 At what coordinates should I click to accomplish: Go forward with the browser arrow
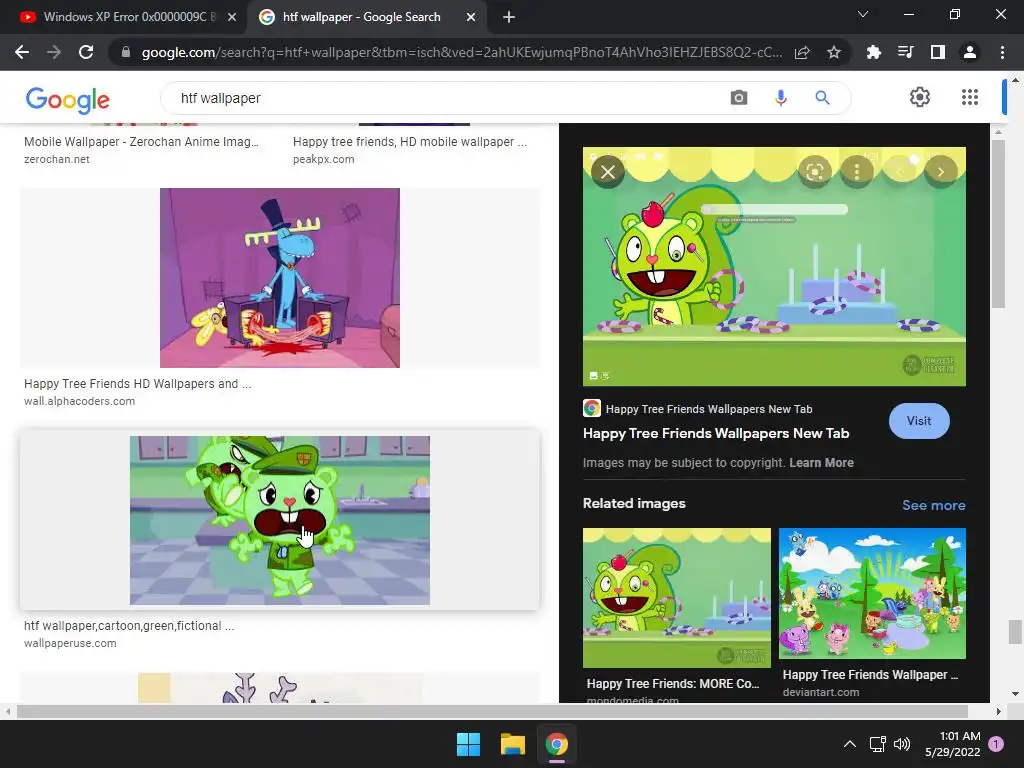(x=54, y=52)
